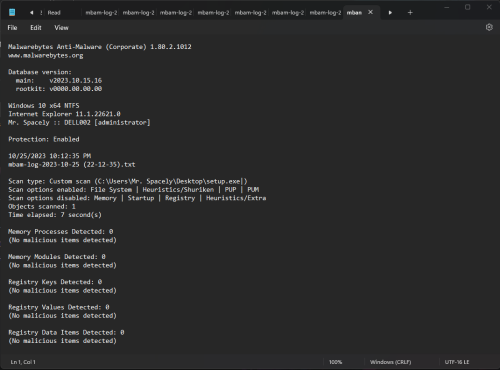Switch to the last mbam-log-2 tab
The height and width of the screenshot is (370, 500).
pyautogui.click(x=325, y=13)
